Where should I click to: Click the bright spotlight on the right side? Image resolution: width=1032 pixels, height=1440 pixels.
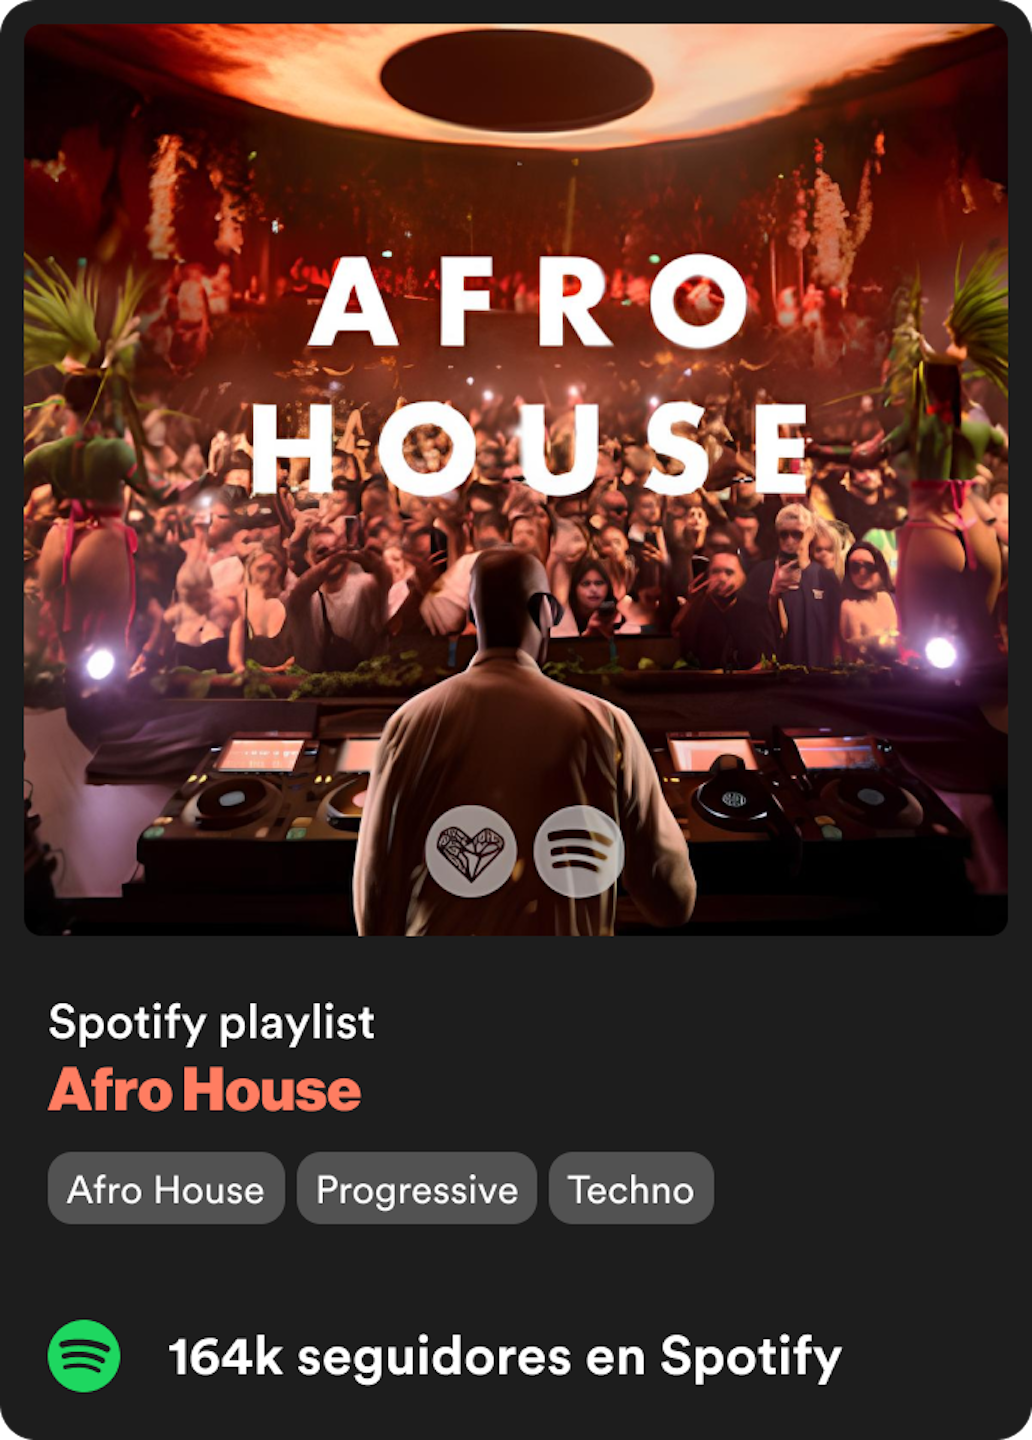tap(940, 653)
